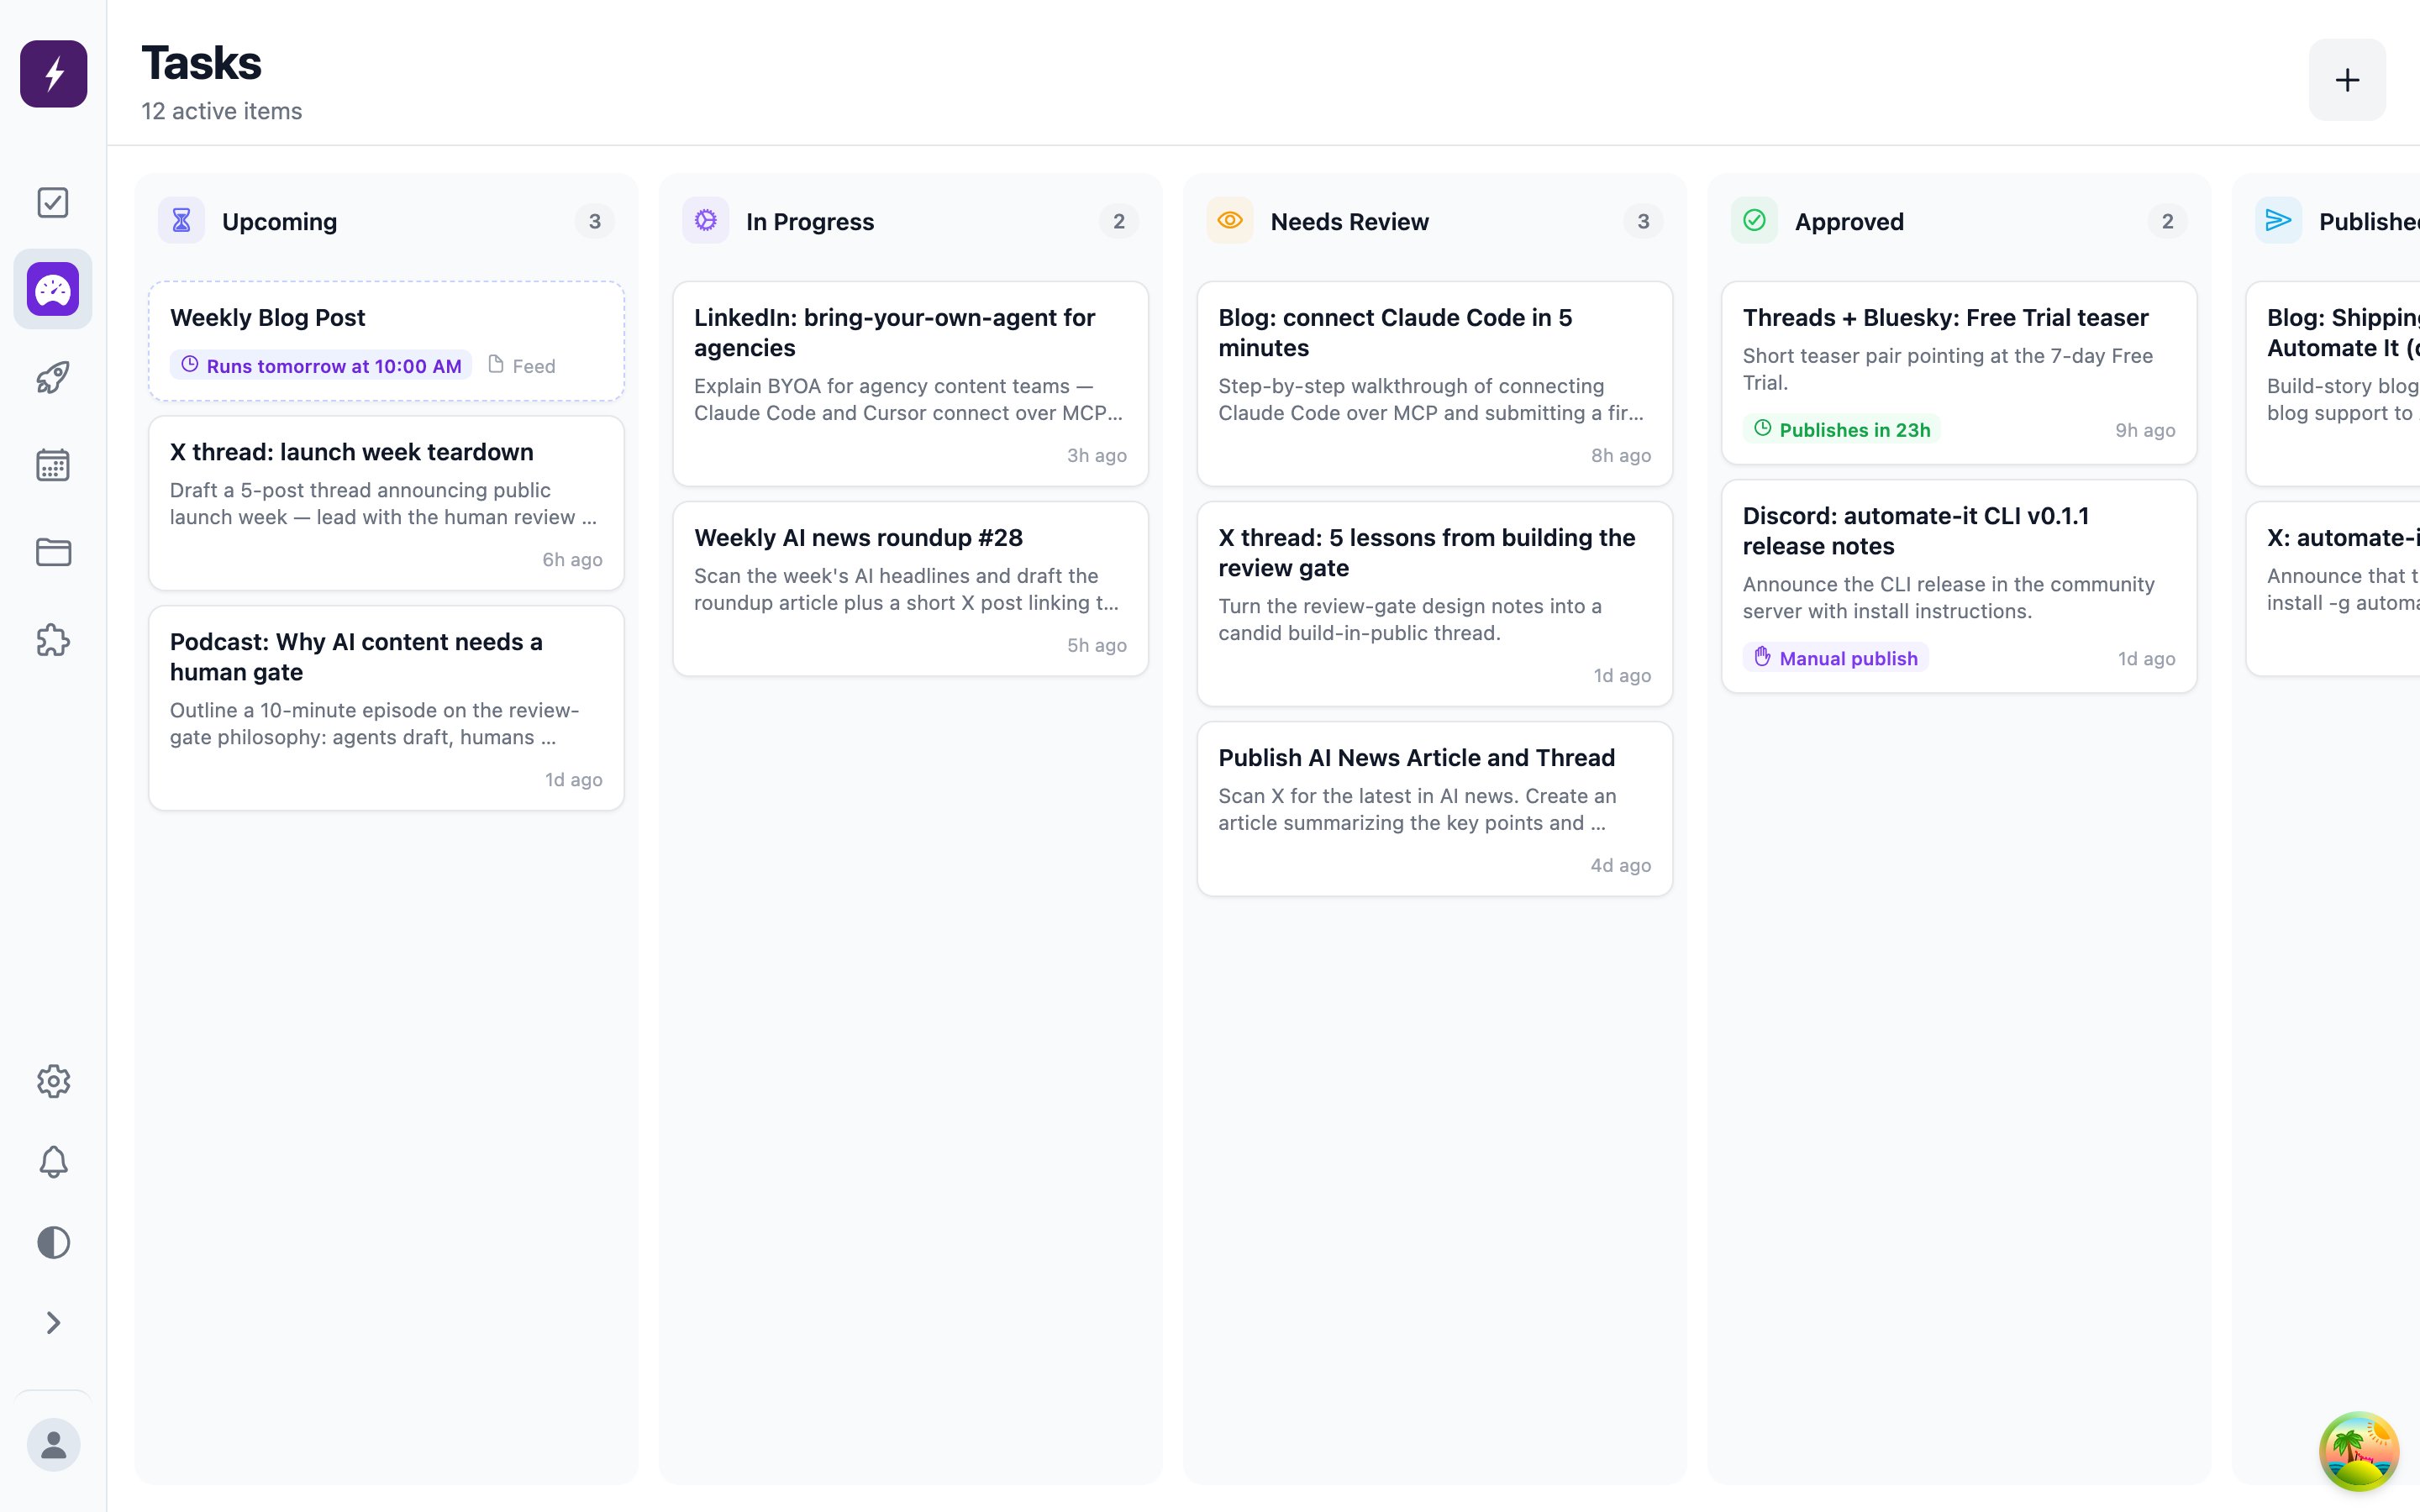Open the 'Blog: Shipping' card in Published

(2332, 384)
